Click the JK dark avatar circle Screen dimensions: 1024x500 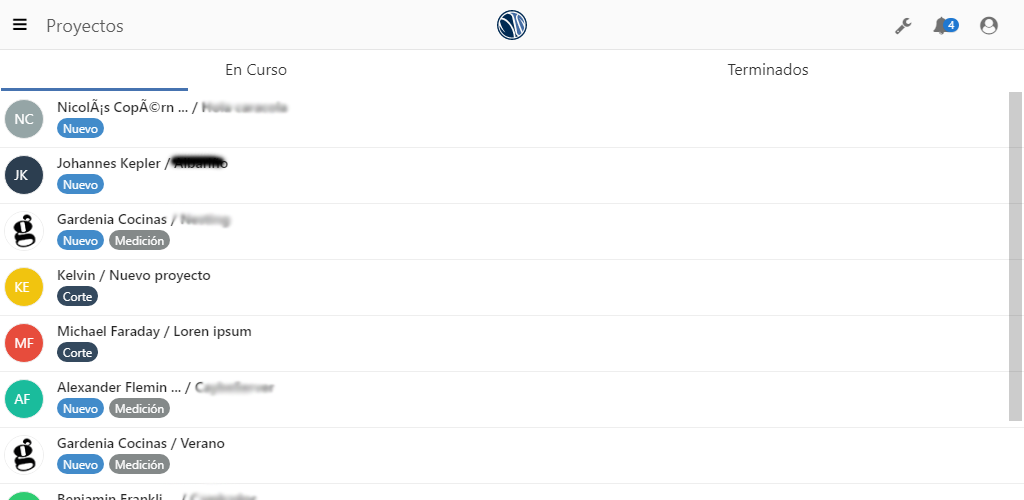click(24, 175)
